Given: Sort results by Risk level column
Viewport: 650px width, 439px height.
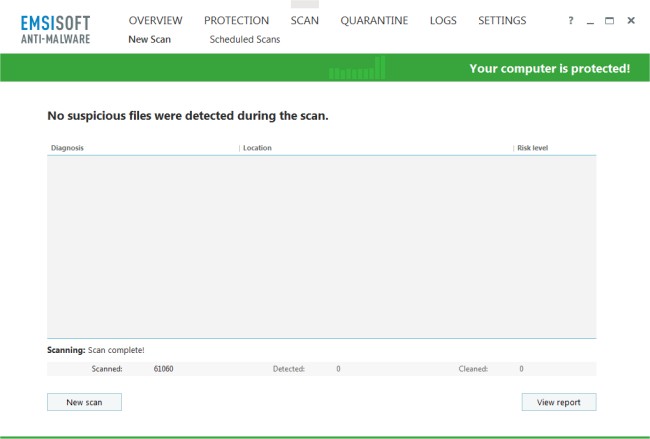Looking at the screenshot, I should (x=533, y=148).
